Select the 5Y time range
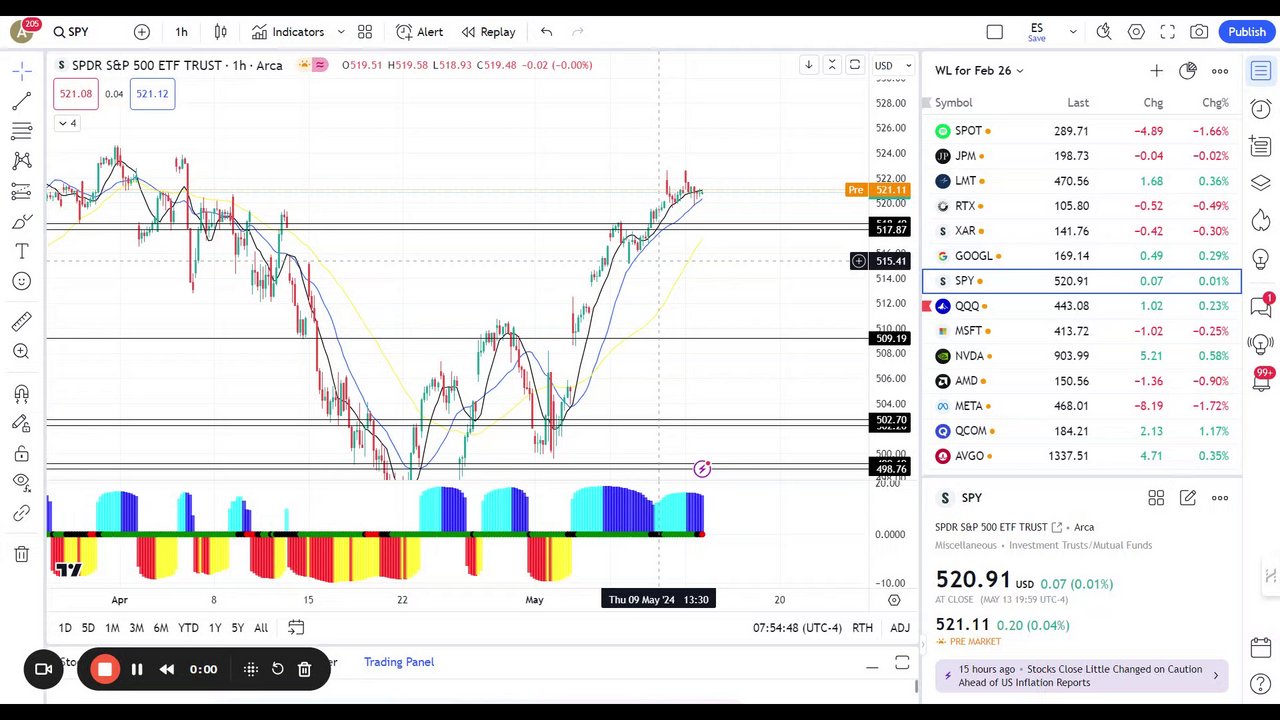This screenshot has width=1280, height=720. tap(238, 628)
